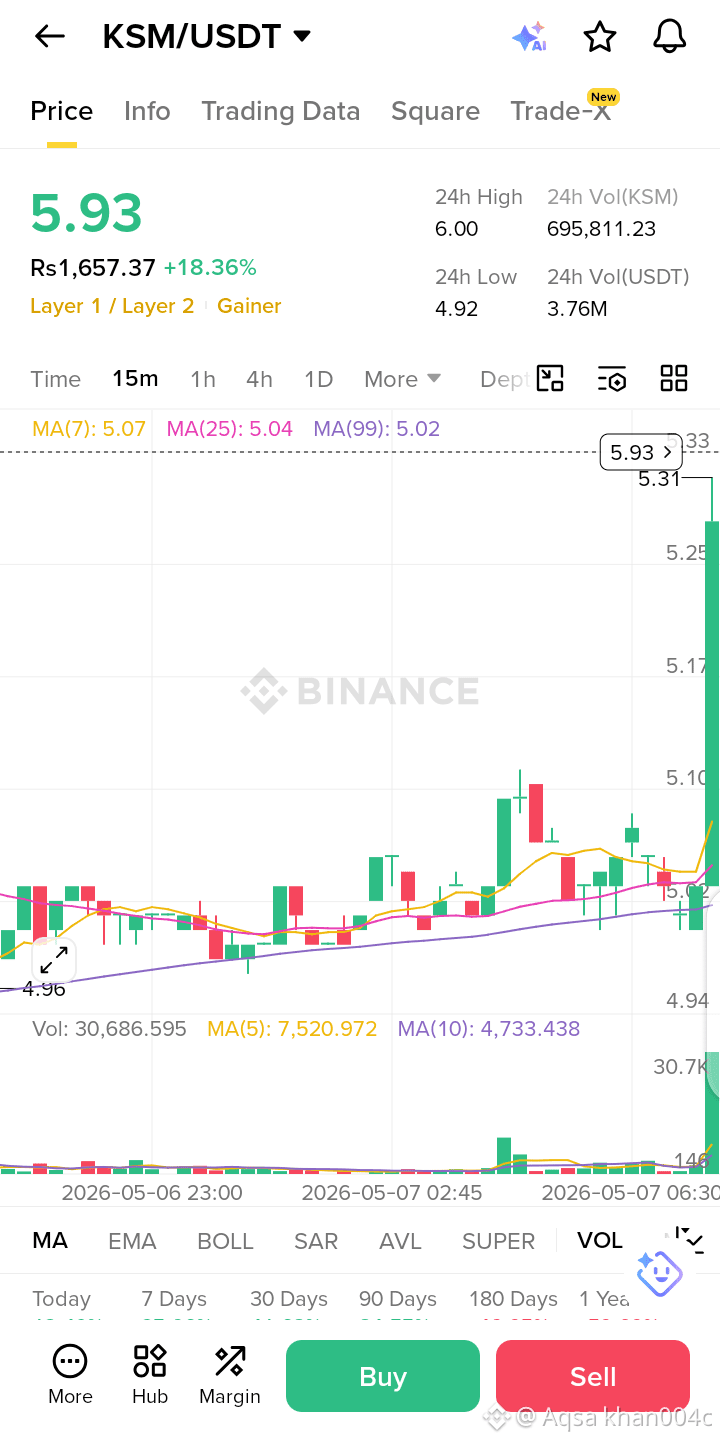Tap the MA(5): 7,520.972 volume label
Viewport: 720px width, 1442px height.
click(x=292, y=1029)
